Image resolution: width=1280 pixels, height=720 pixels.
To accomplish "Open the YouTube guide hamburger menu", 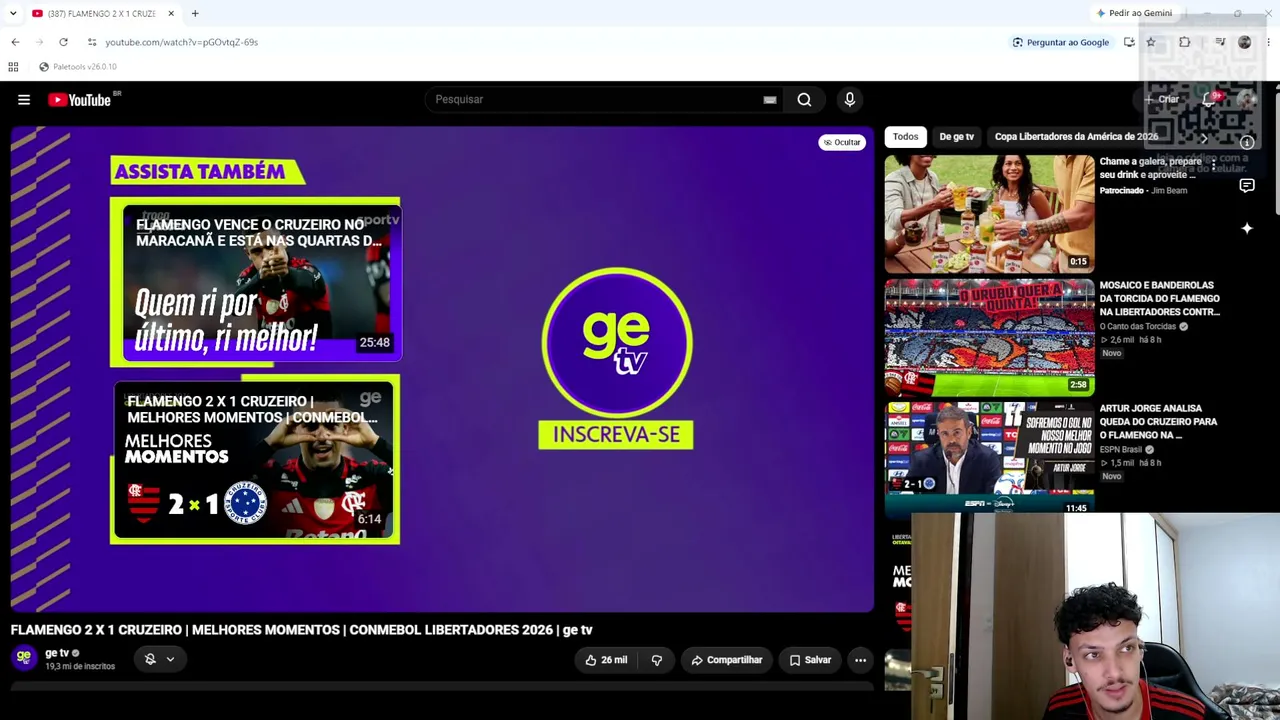I will coord(24,100).
